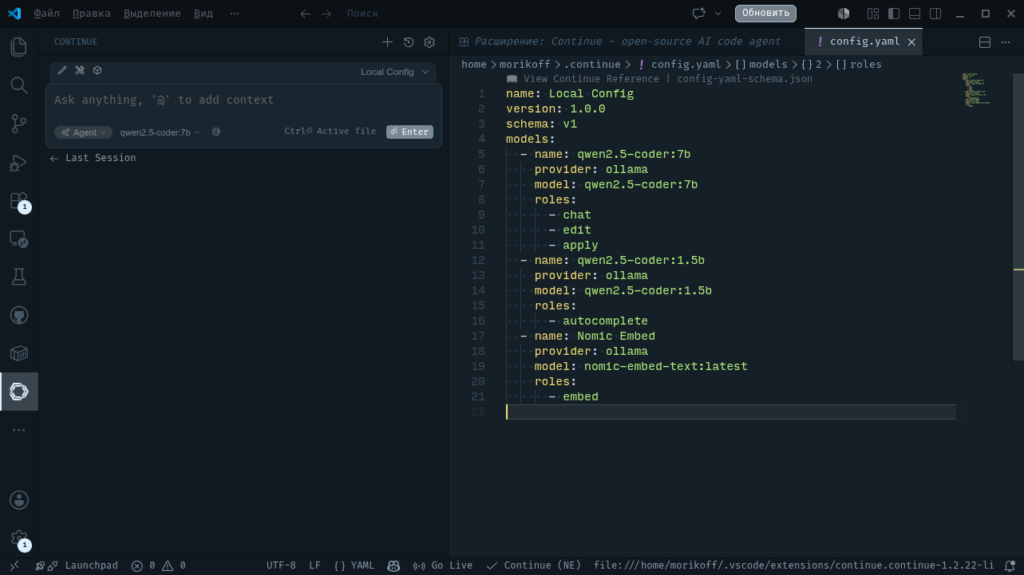Toggle the bottom panel visibility
This screenshot has height=575, width=1024.
(x=915, y=13)
